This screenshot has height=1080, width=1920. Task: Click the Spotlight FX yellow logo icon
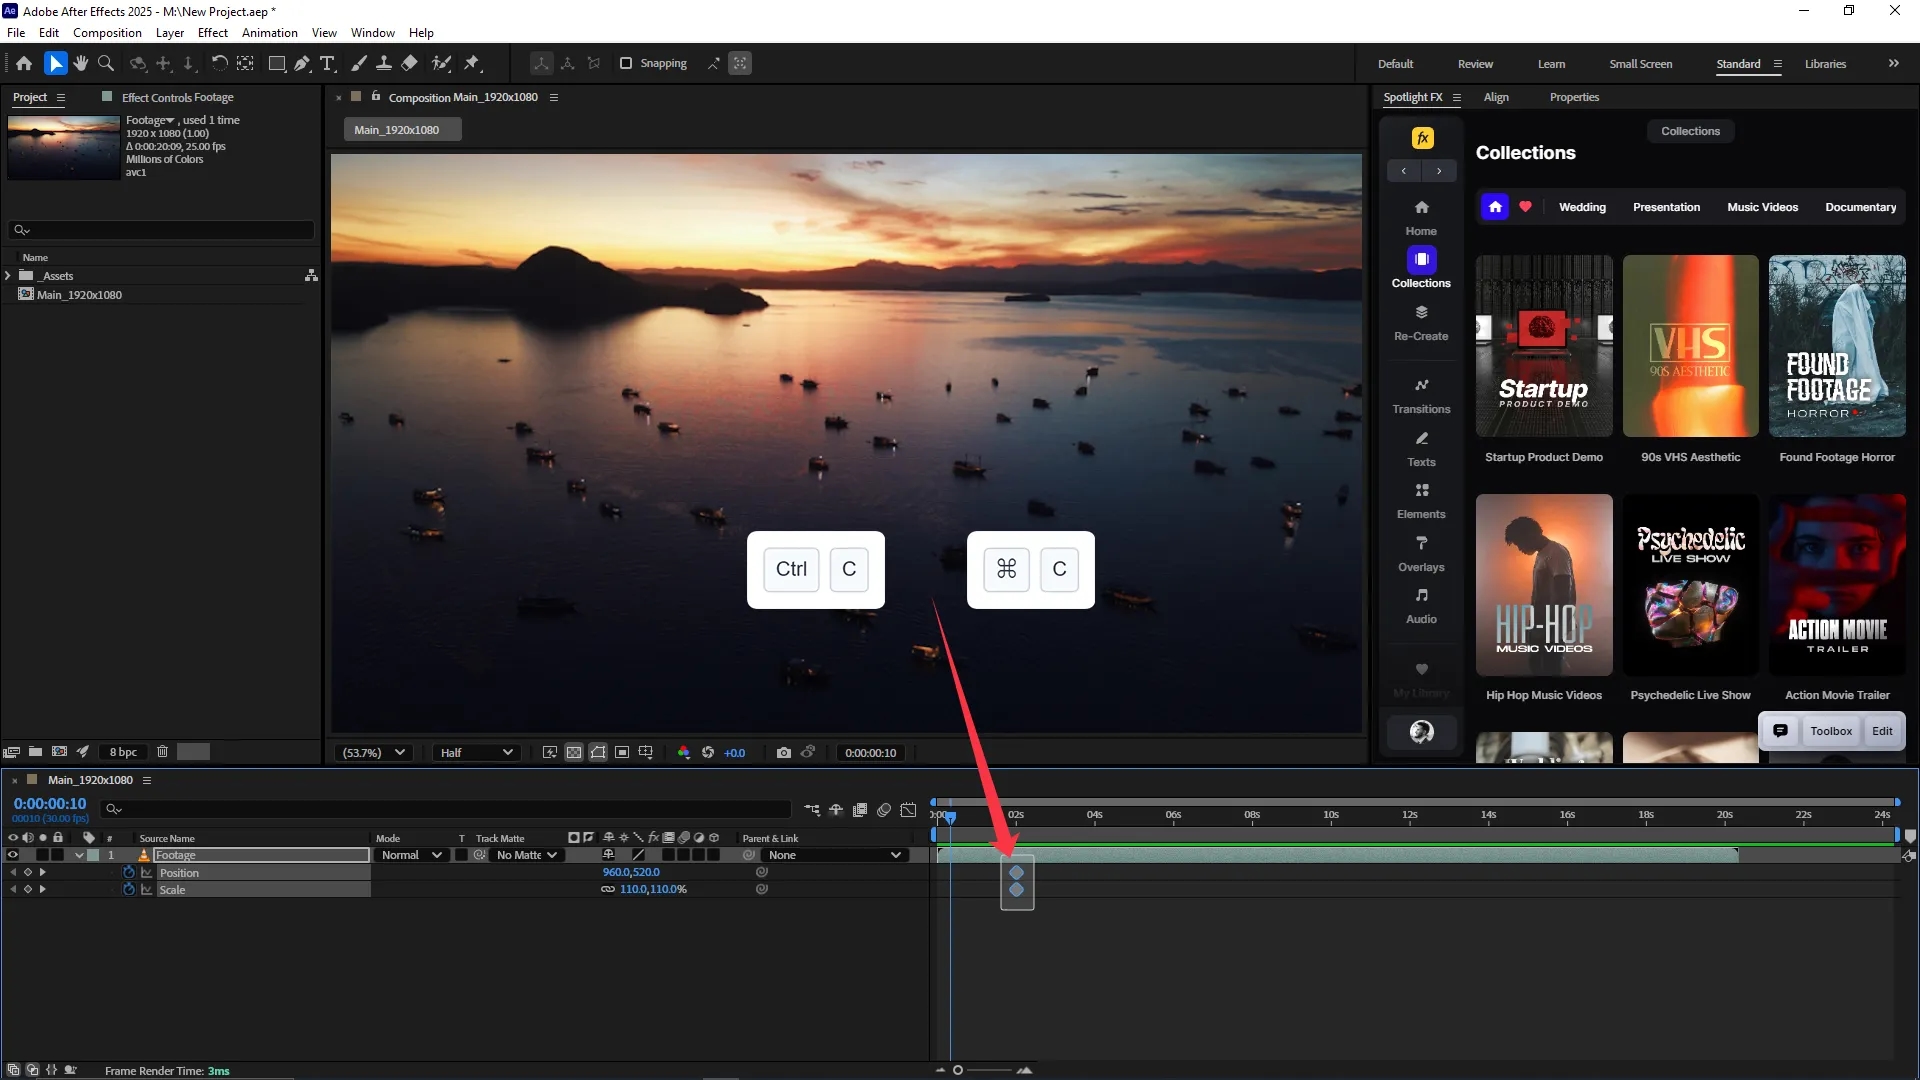1422,138
